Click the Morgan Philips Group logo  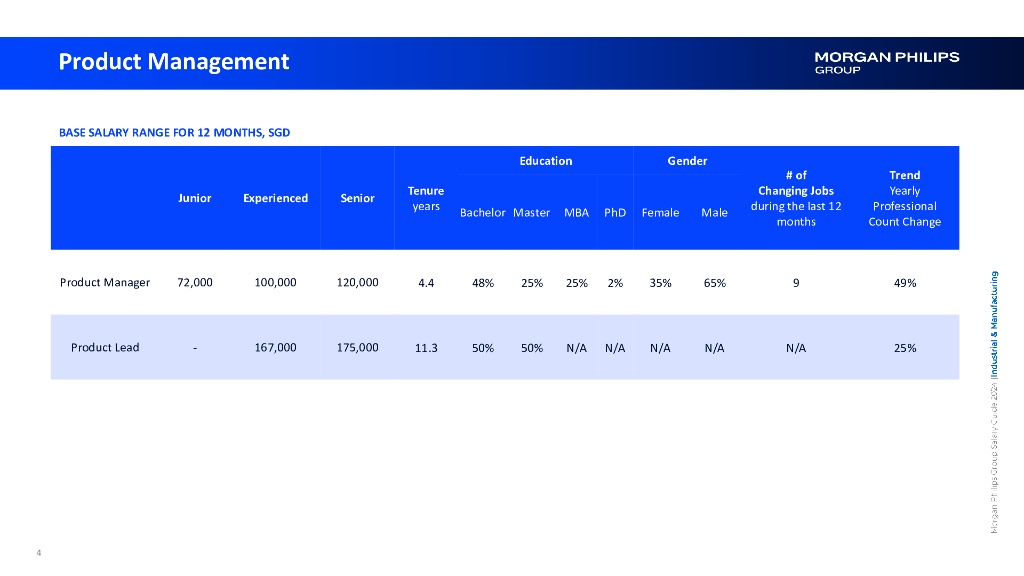[887, 63]
